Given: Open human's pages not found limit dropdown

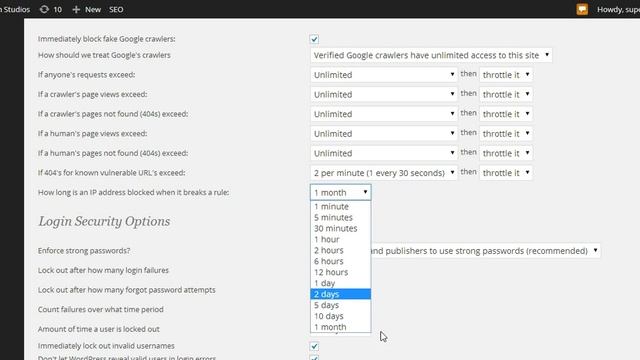Looking at the screenshot, I should click(384, 153).
